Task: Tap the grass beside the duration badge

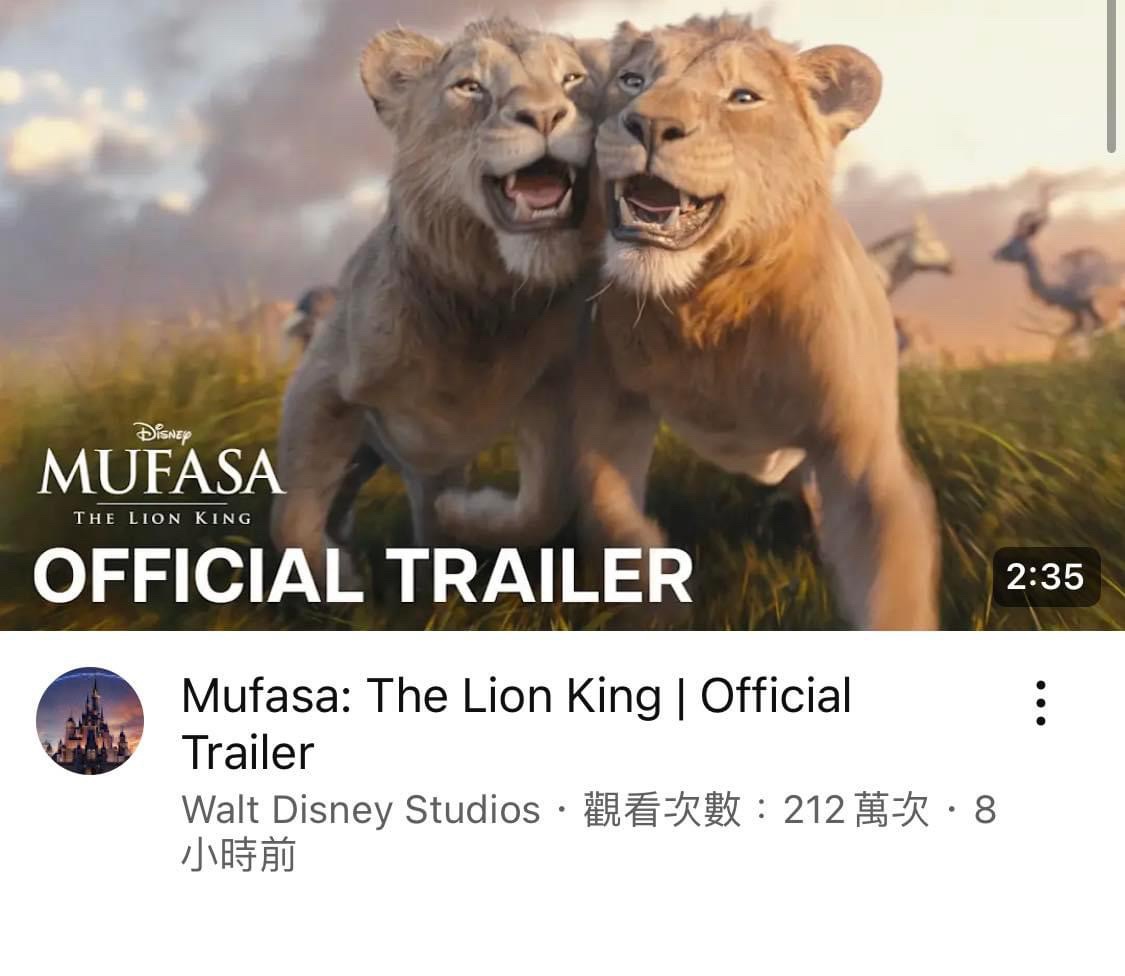Action: point(1040,488)
